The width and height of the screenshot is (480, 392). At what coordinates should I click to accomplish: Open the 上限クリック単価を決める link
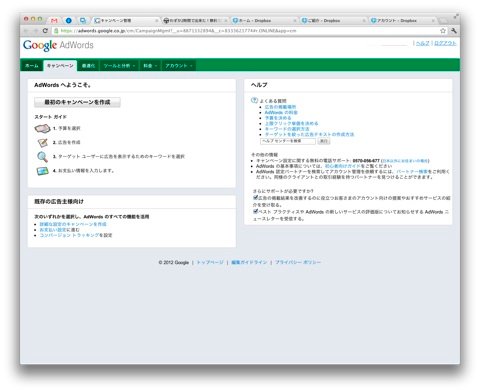pyautogui.click(x=291, y=123)
